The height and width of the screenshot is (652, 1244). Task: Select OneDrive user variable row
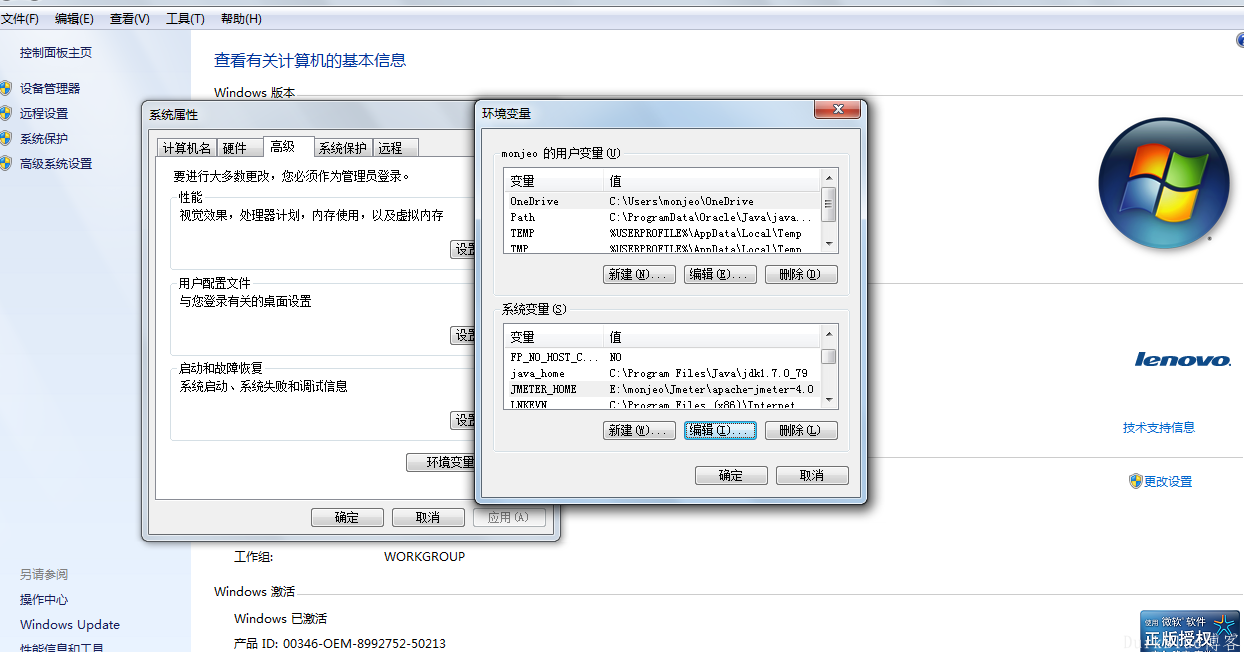(x=663, y=201)
